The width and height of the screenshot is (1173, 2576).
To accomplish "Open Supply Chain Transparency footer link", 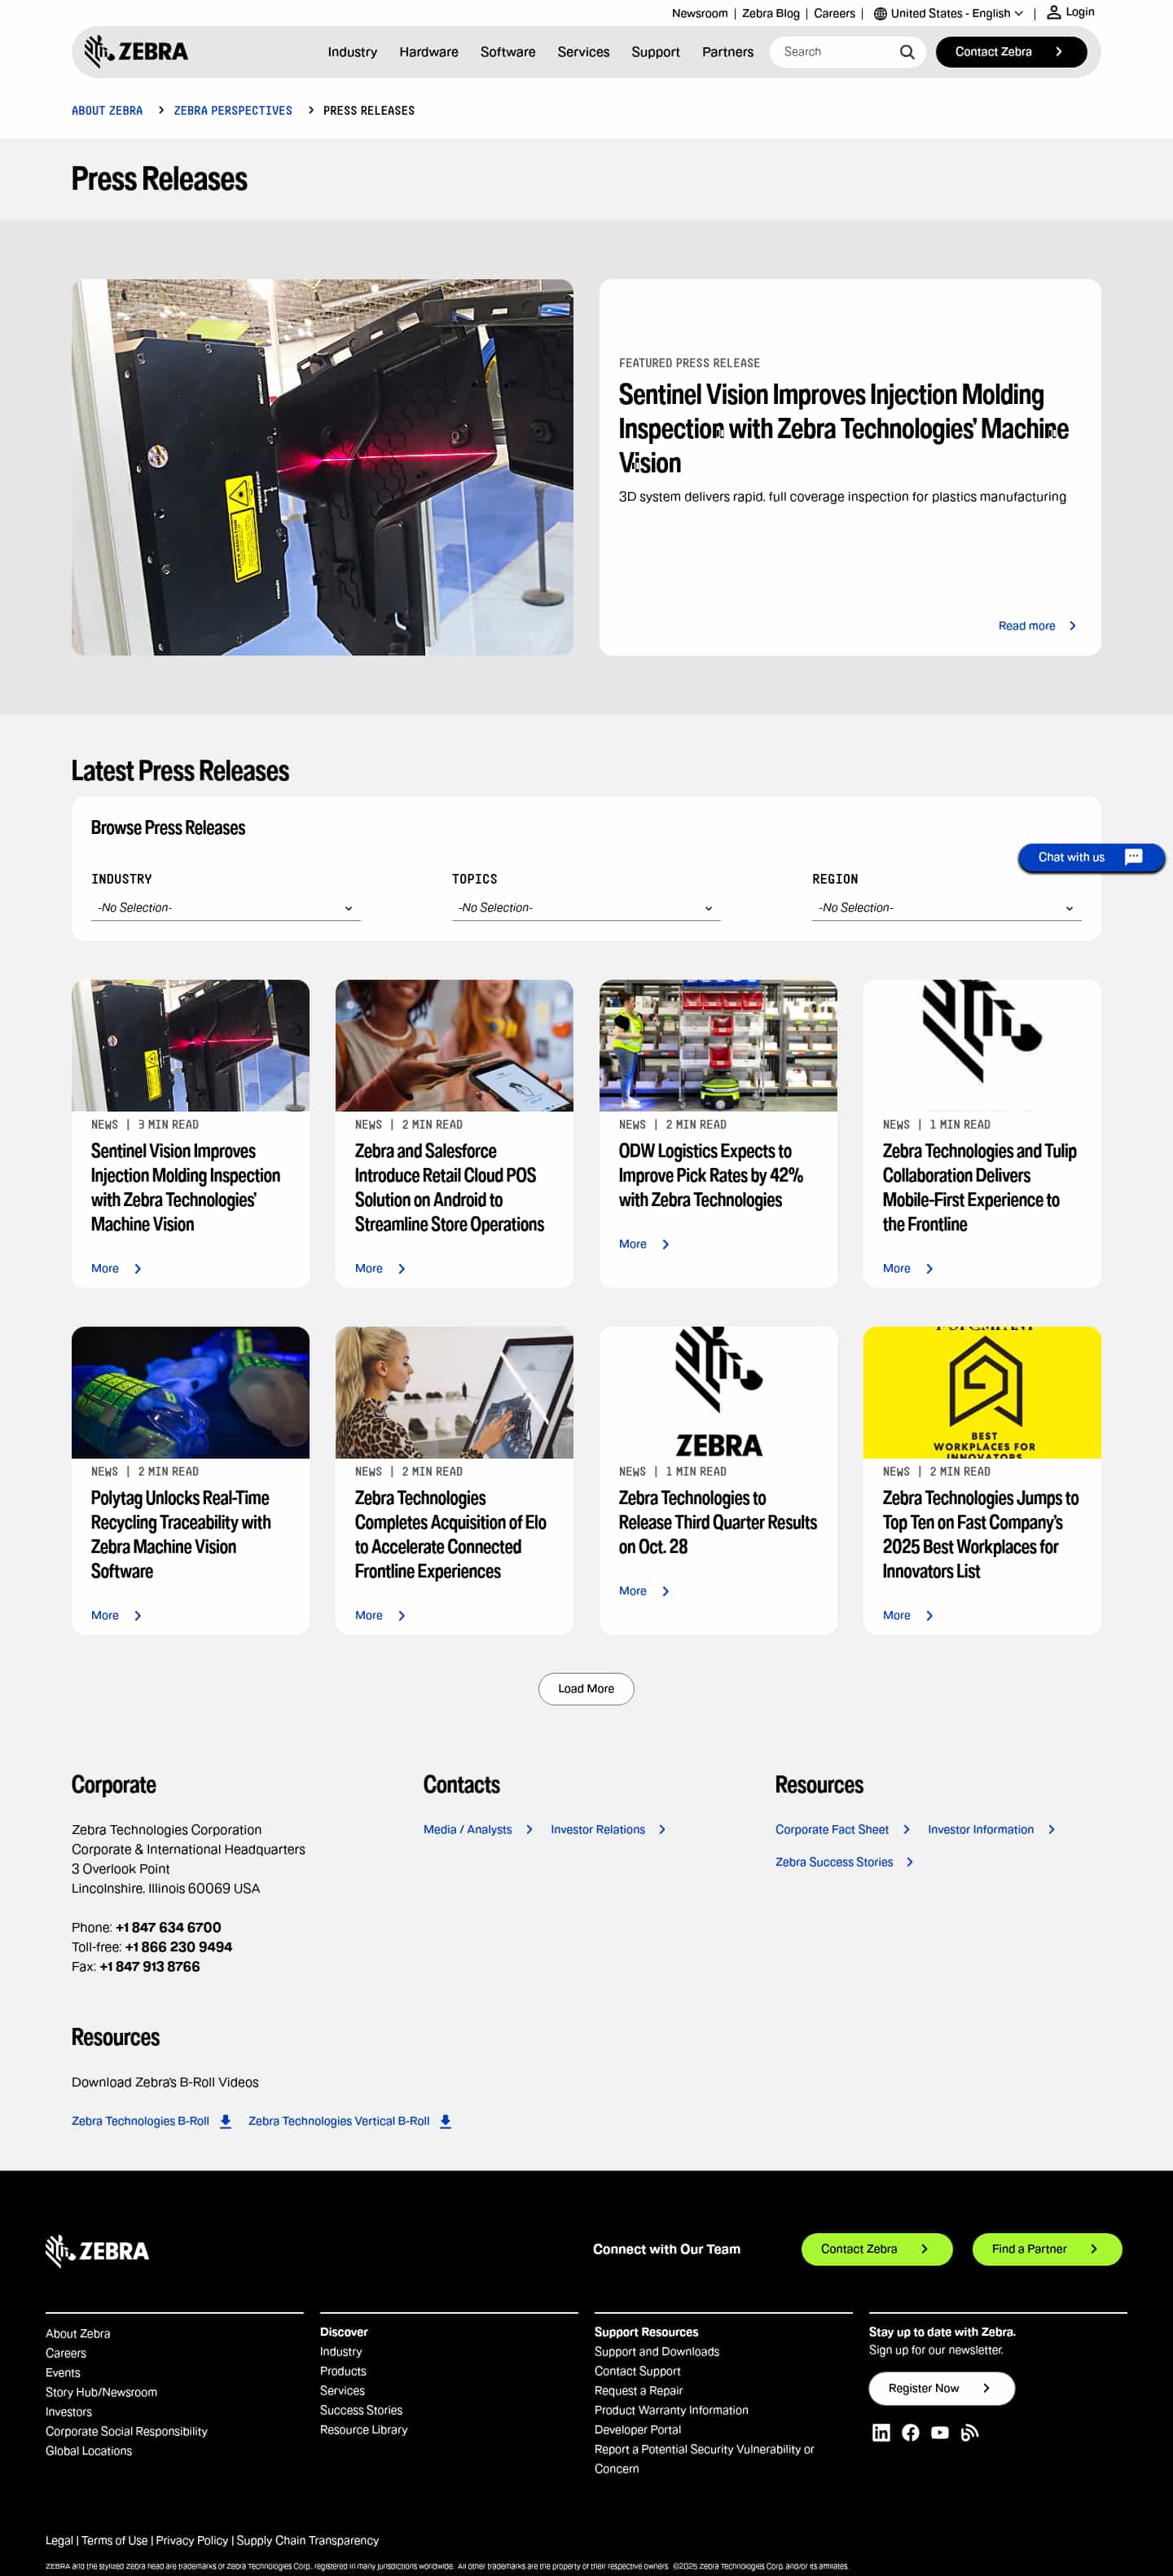I will 308,2540.
